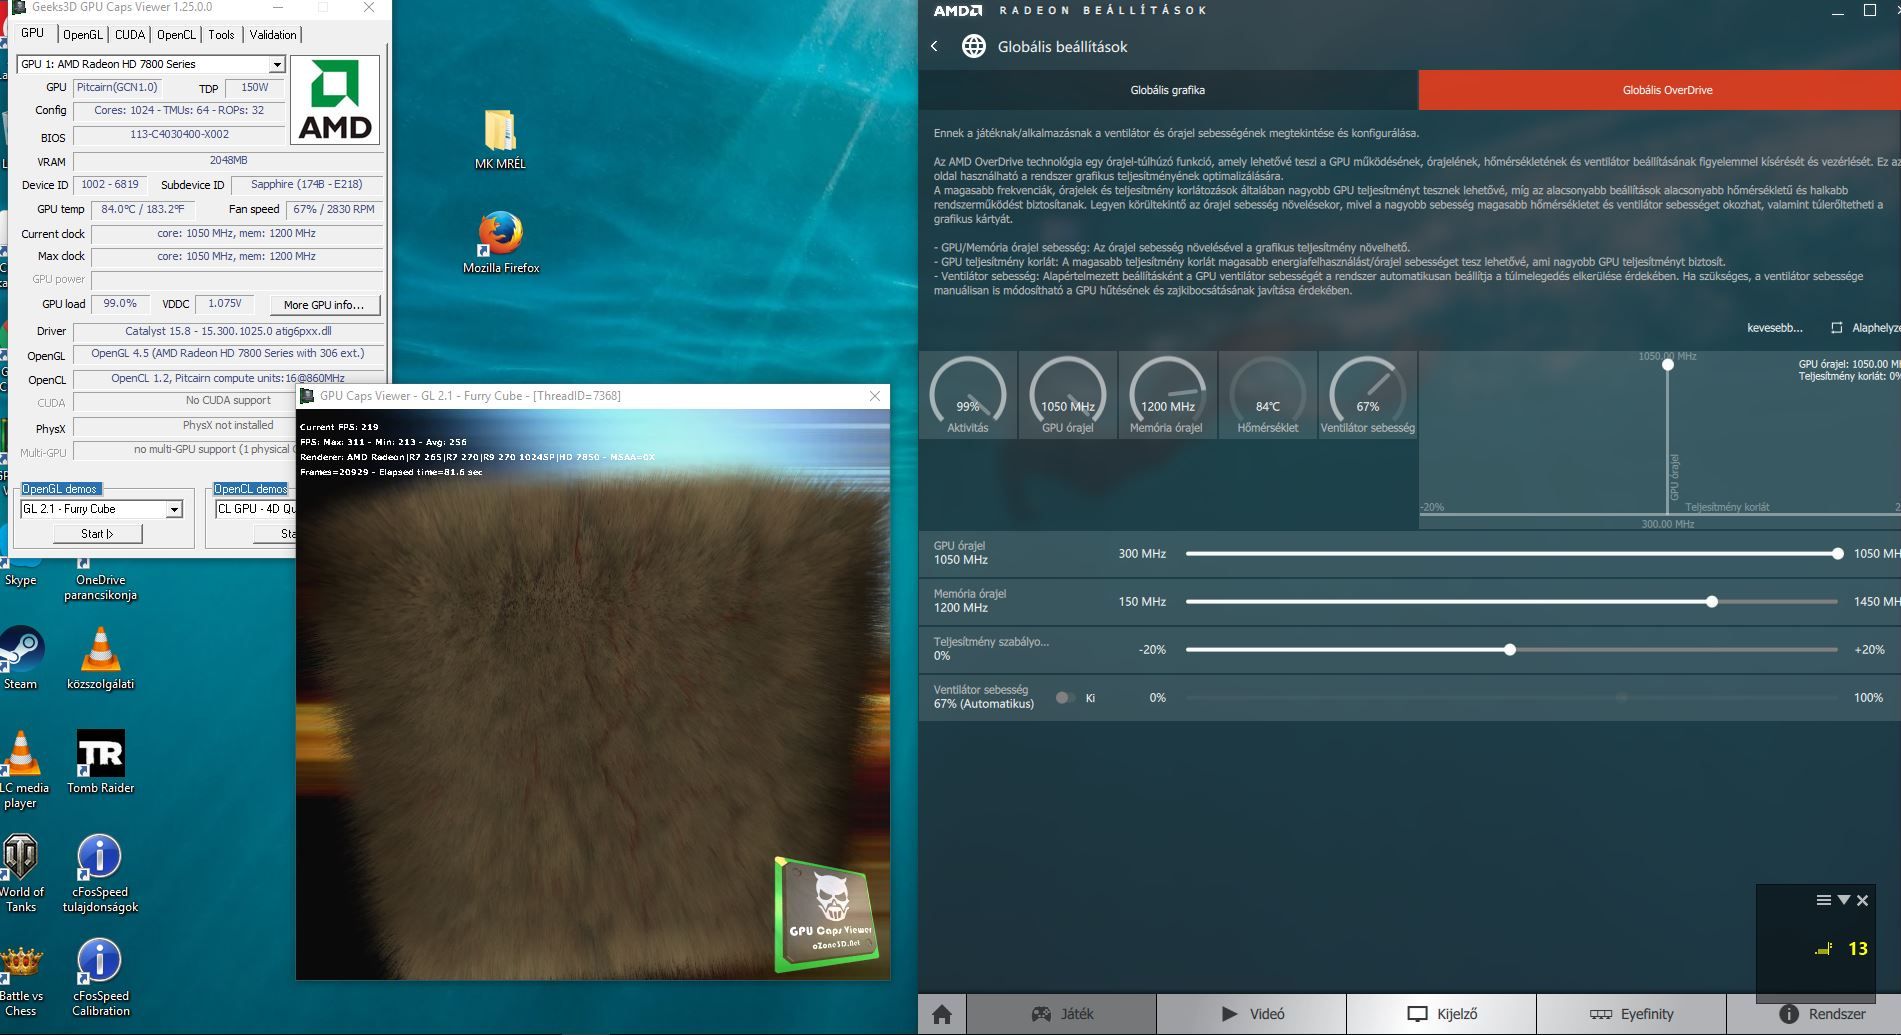
Task: Switch to the CUDA tab
Action: click(130, 35)
